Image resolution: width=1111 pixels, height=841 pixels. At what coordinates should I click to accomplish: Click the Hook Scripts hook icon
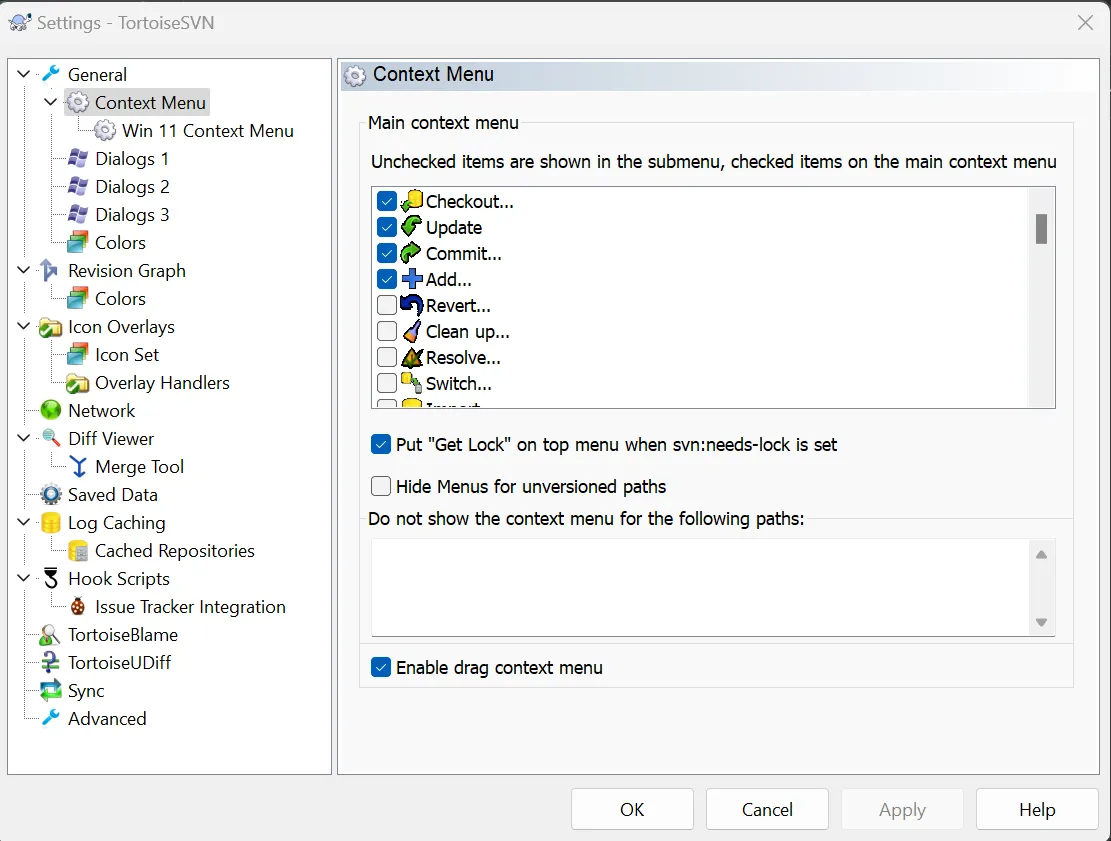(51, 579)
